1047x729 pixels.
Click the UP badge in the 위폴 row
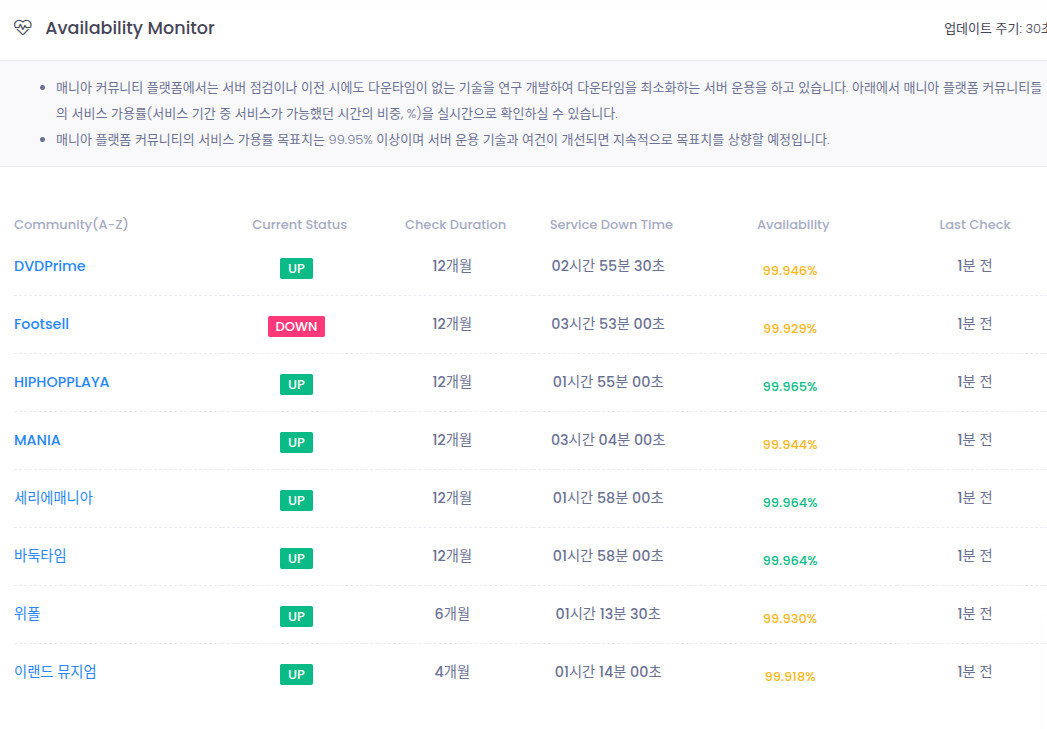[x=296, y=616]
